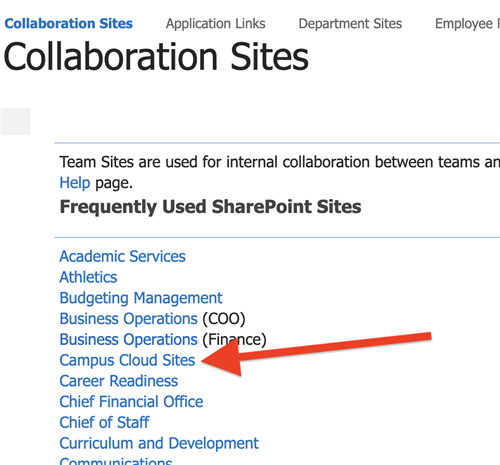Visit Curriculum and Development link
Image resolution: width=500 pixels, height=465 pixels.
pyautogui.click(x=159, y=443)
